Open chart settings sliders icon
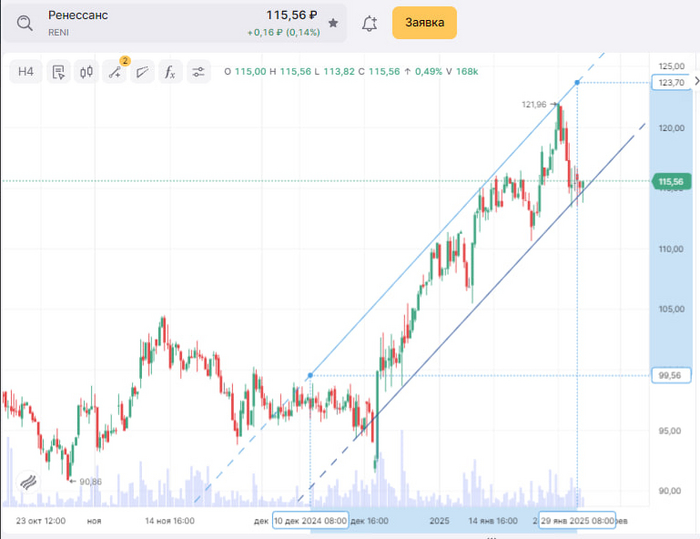 coord(198,71)
